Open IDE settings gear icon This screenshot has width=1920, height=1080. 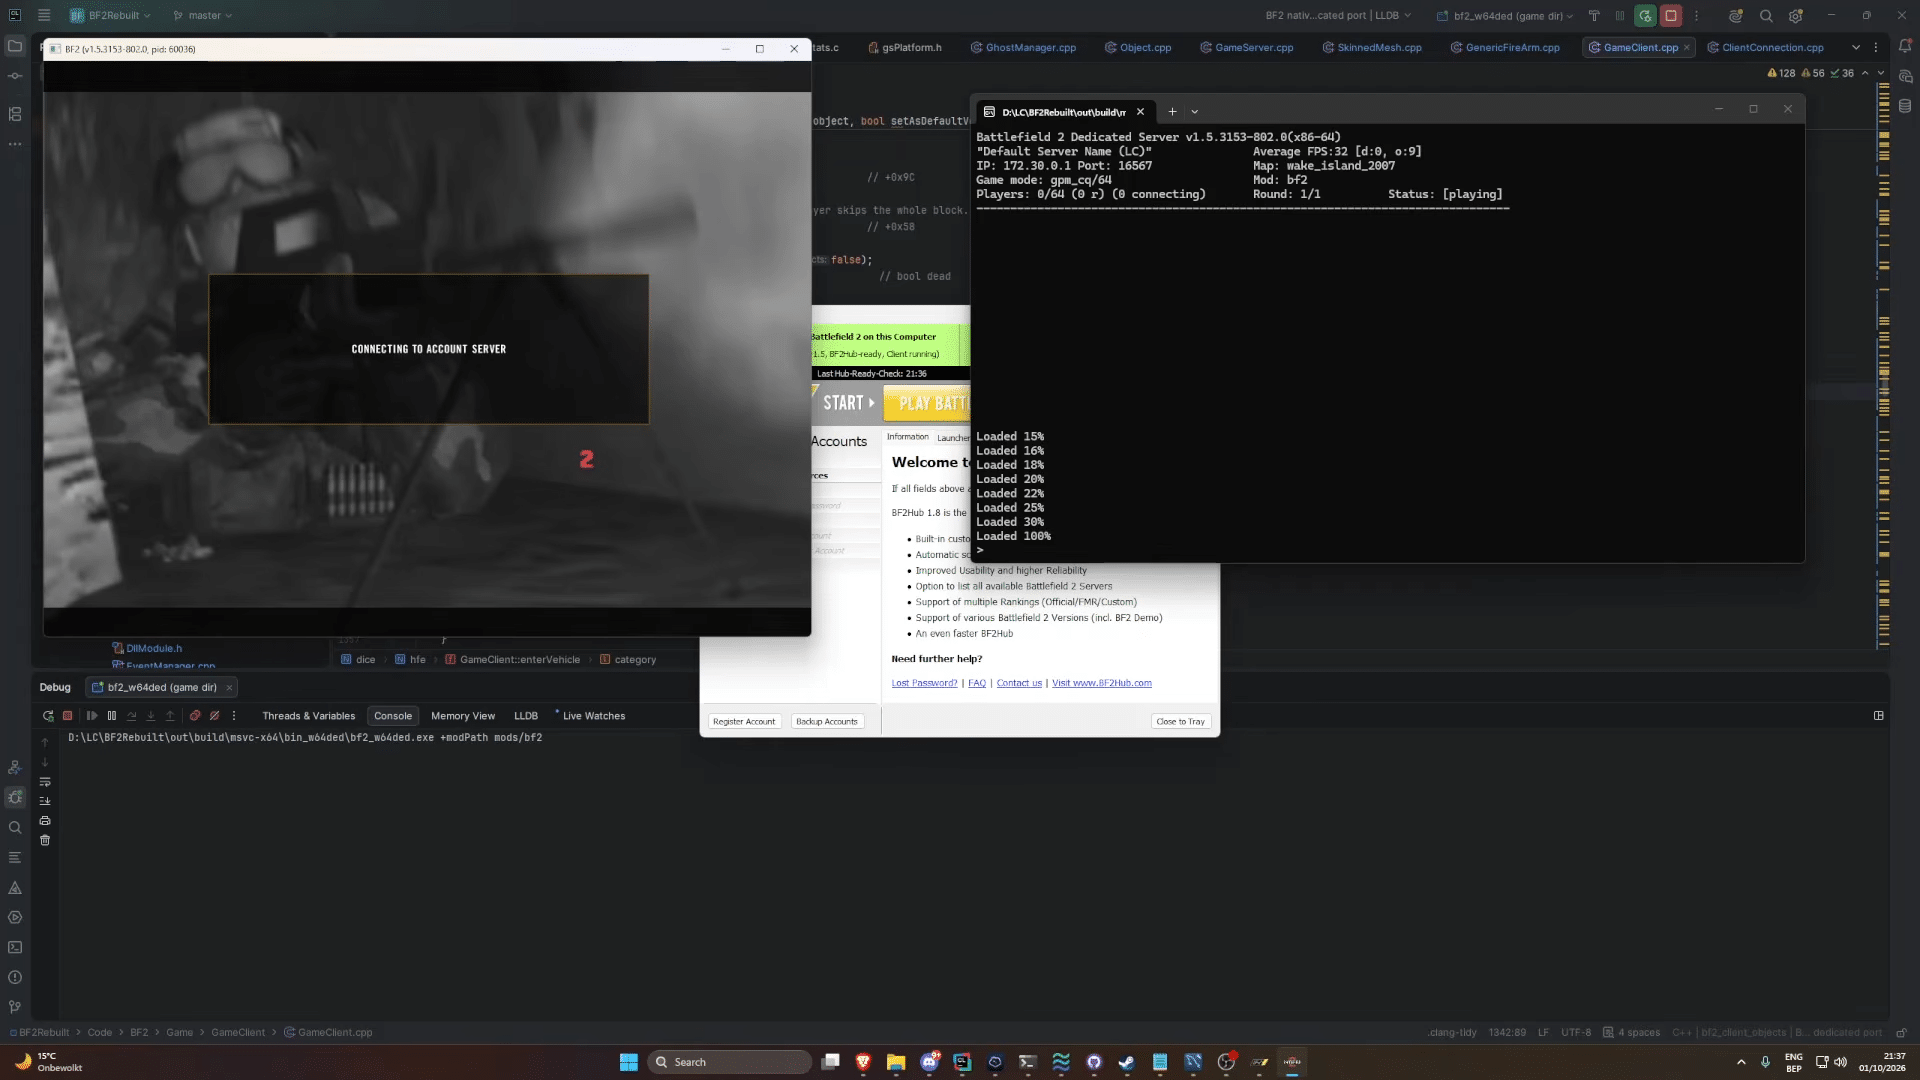[x=1796, y=16]
